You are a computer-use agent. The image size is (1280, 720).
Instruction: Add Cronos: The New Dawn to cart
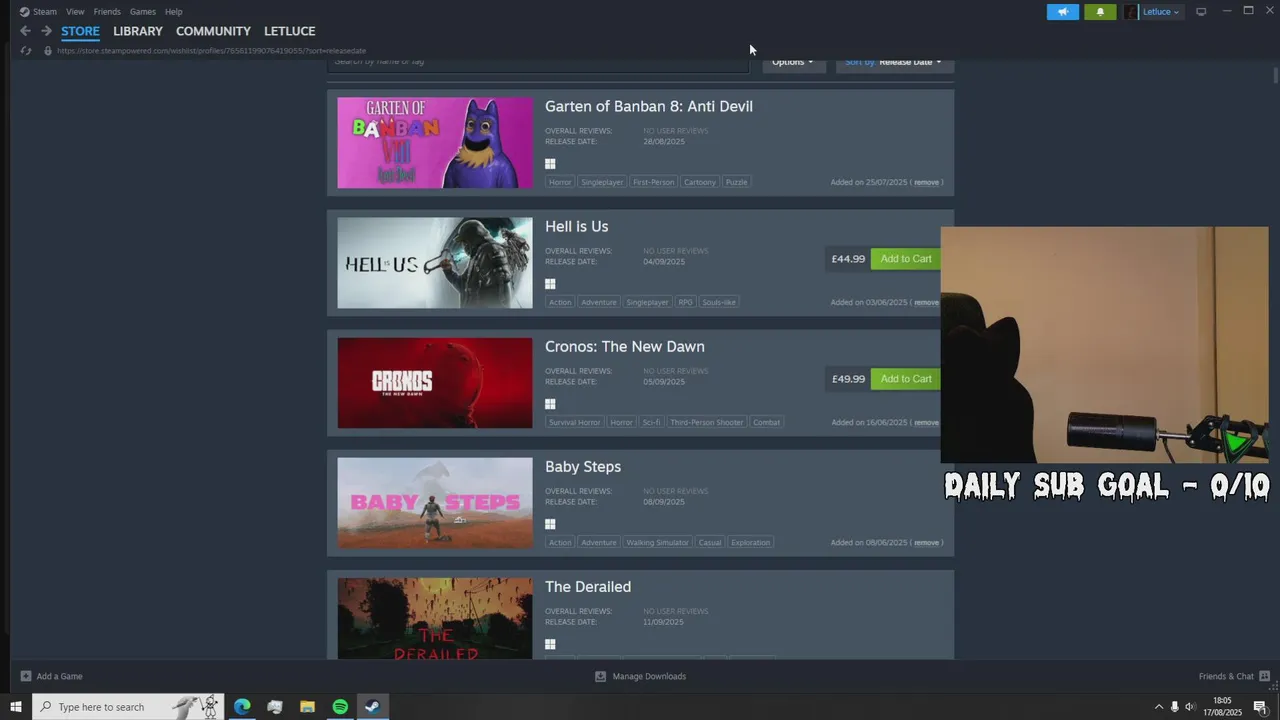tap(905, 379)
